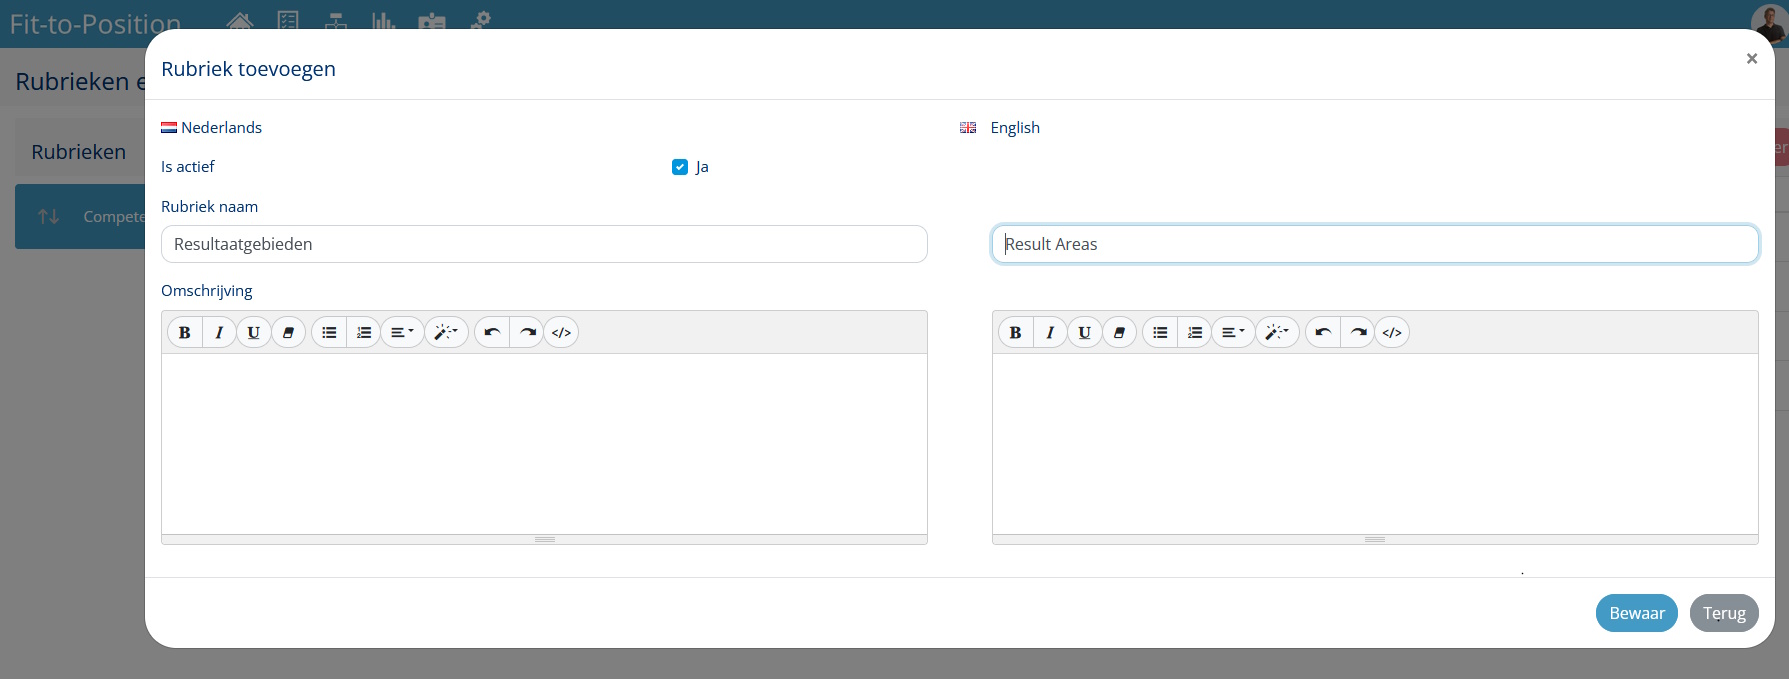Insert bulleted list in English editor
1789x679 pixels.
click(x=1160, y=332)
